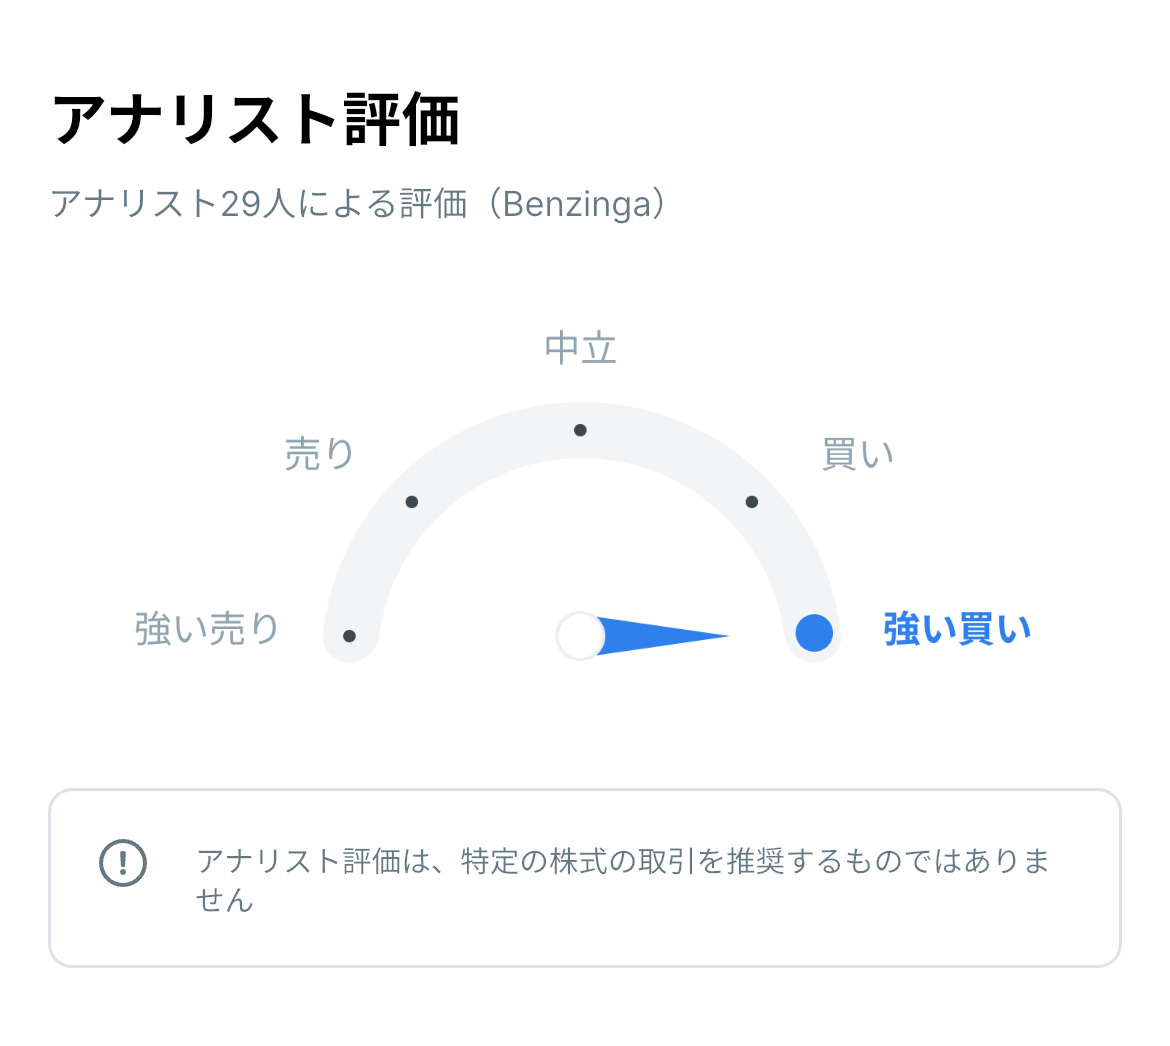The image size is (1170, 1046).
Task: Click the white needle pivot circle
Action: pyautogui.click(x=580, y=636)
